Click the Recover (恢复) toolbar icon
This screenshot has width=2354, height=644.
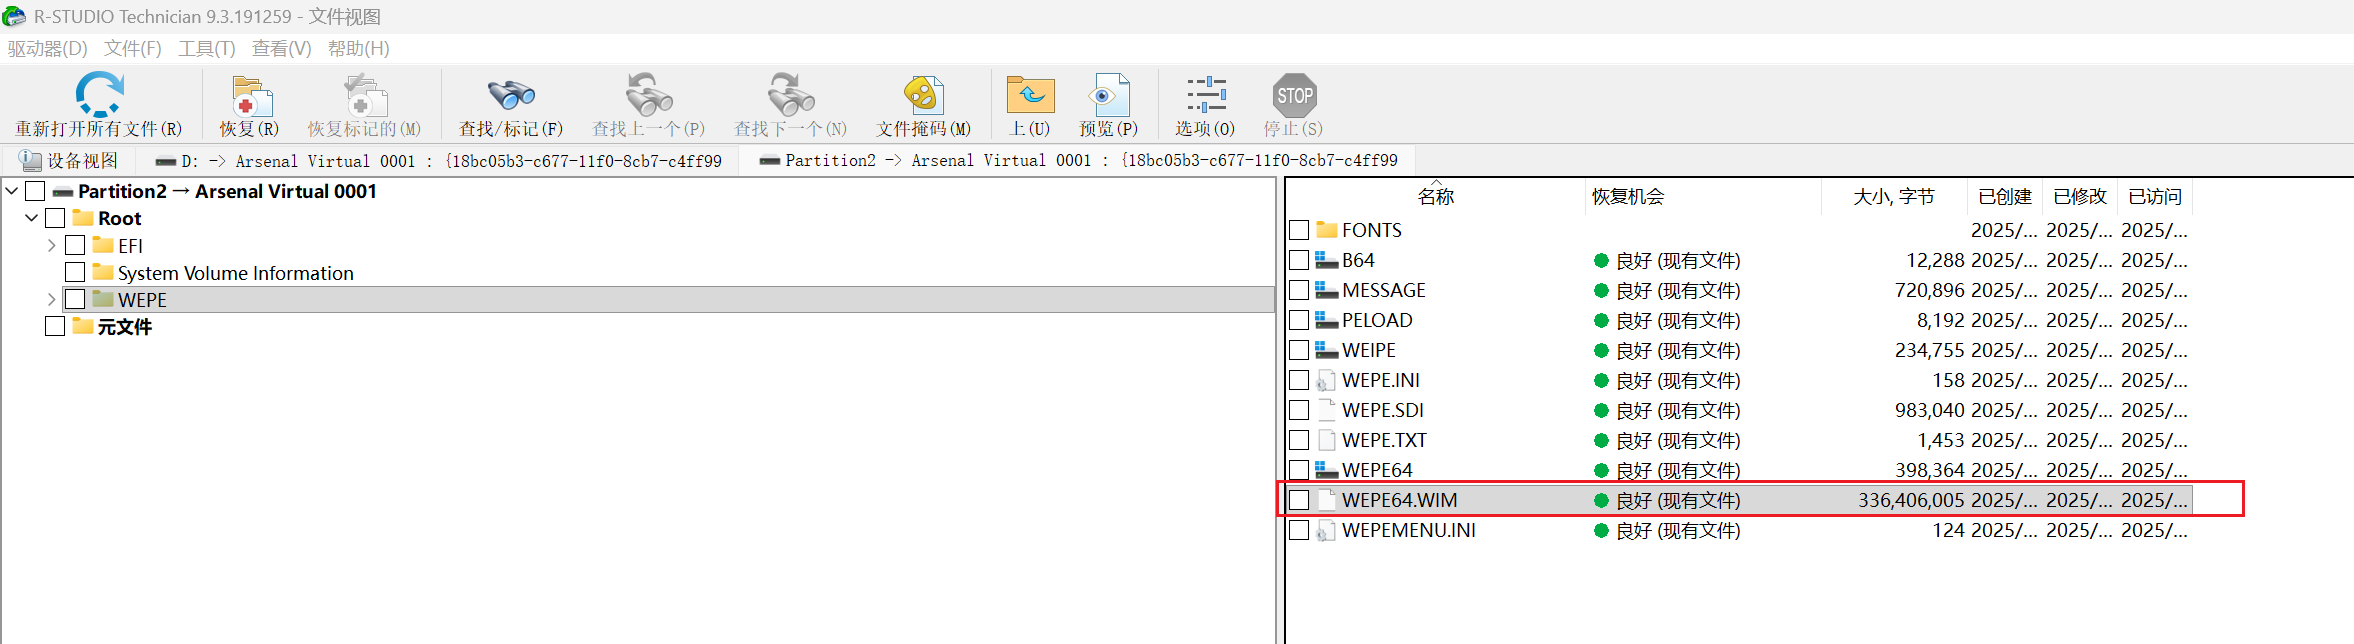coord(250,96)
